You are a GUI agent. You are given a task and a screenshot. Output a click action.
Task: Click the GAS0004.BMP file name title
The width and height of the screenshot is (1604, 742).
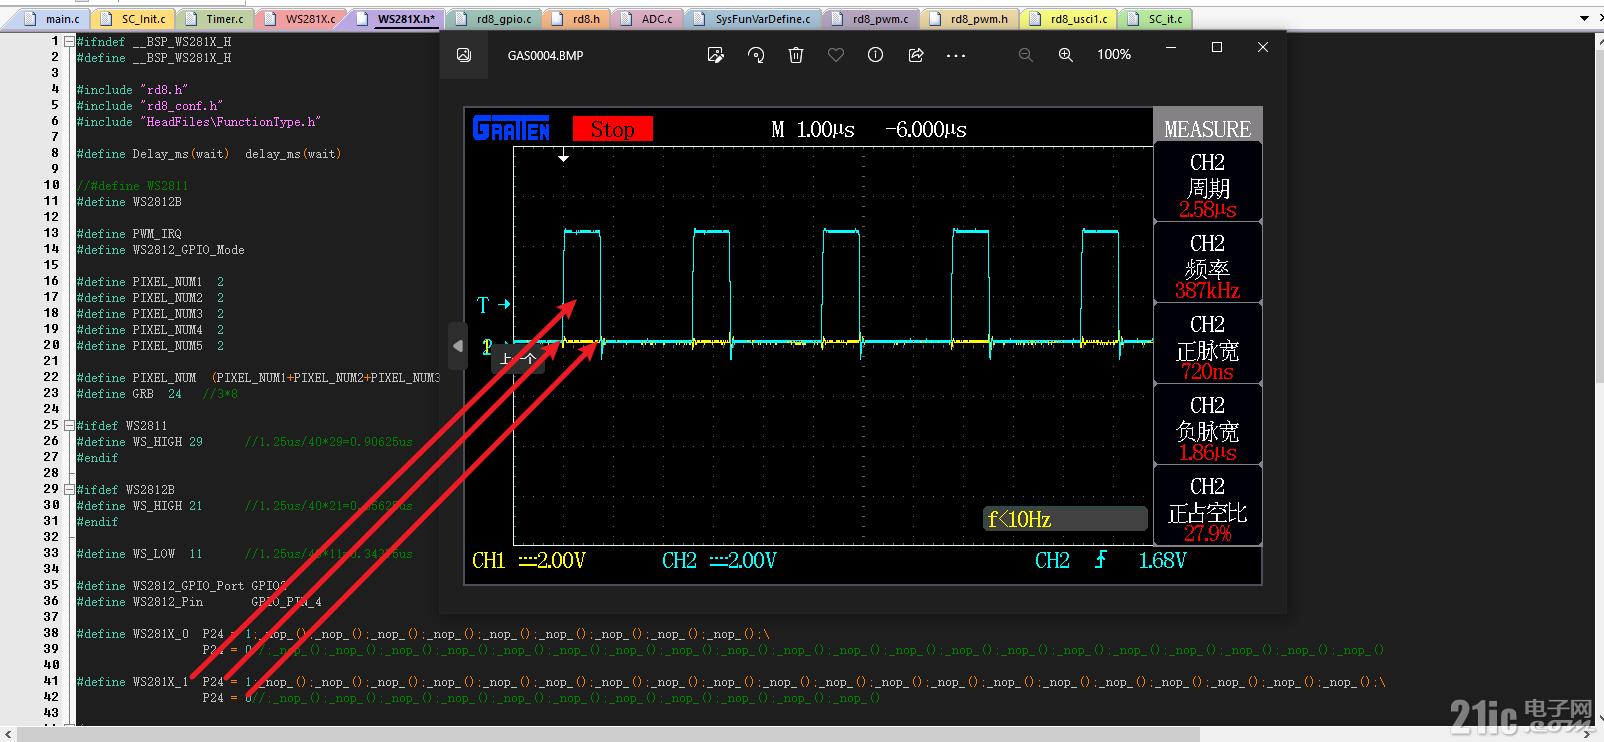coord(545,56)
